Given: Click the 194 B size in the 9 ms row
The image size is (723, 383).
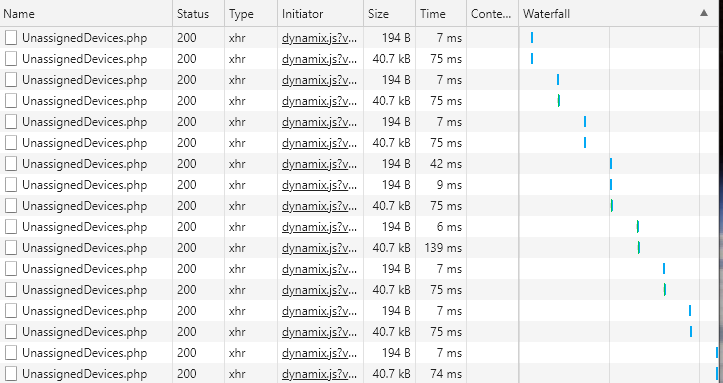Looking at the screenshot, I should click(396, 185).
